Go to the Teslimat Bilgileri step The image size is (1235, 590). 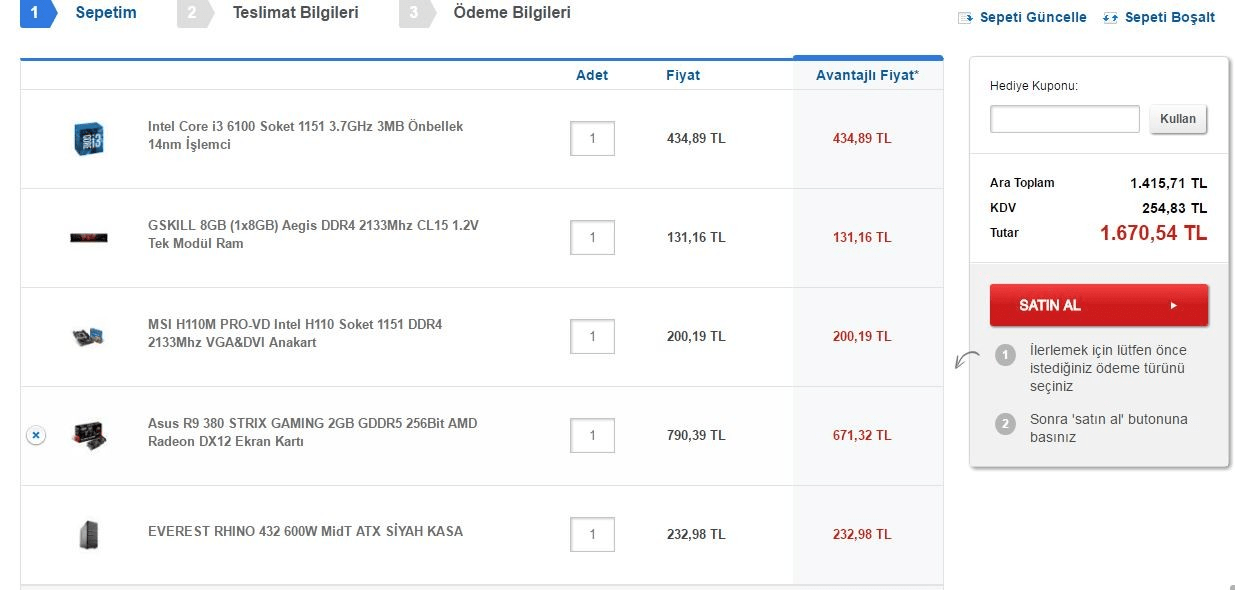coord(295,13)
